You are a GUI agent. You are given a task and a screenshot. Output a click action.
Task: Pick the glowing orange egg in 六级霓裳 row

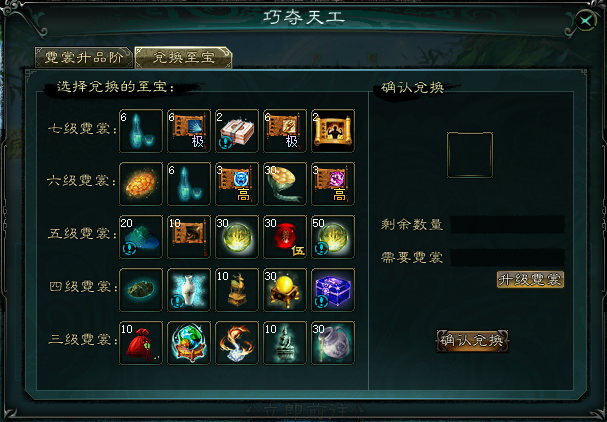tap(141, 184)
